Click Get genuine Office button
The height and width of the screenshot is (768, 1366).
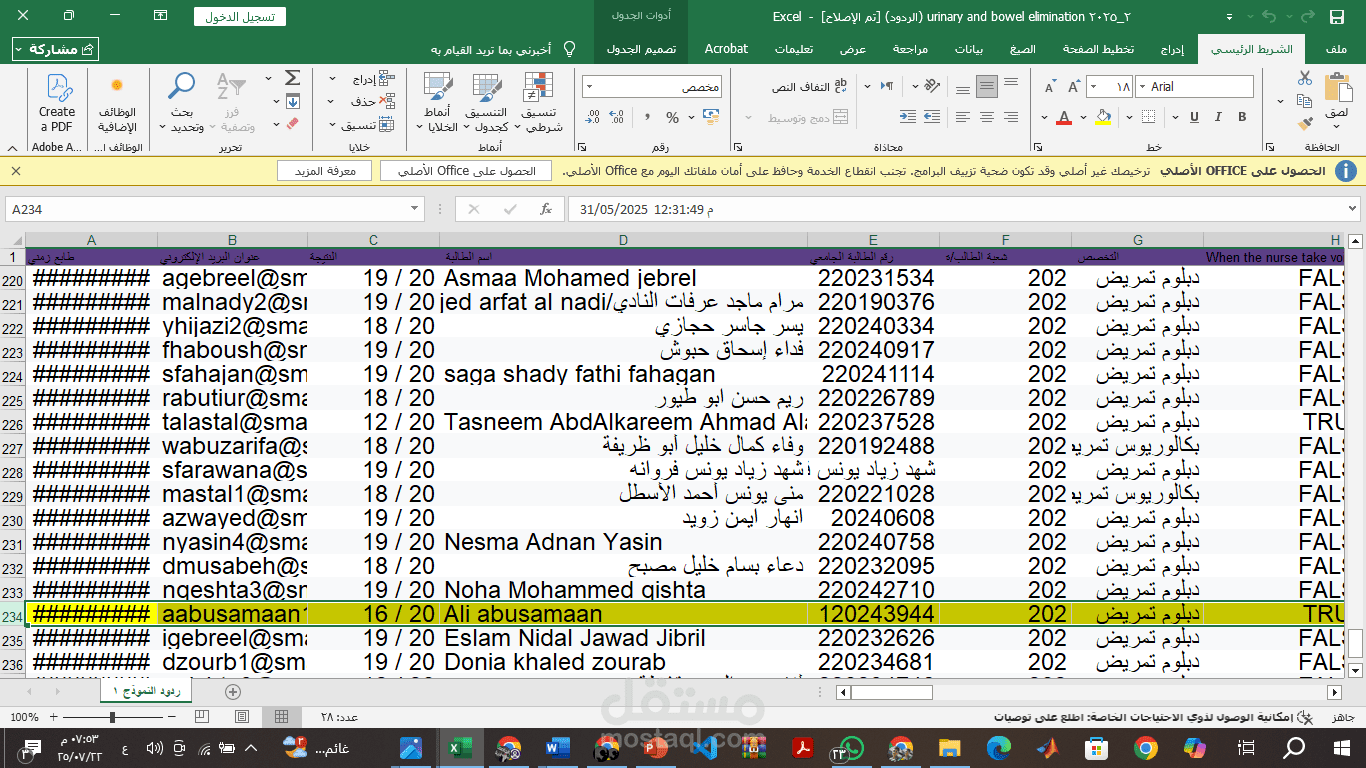(x=465, y=171)
